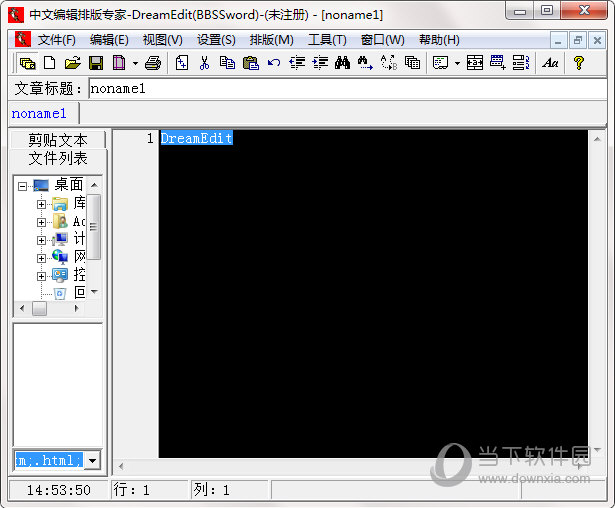This screenshot has width=615, height=508.
Task: Expand the 计算机 tree node
Action: [x=41, y=240]
